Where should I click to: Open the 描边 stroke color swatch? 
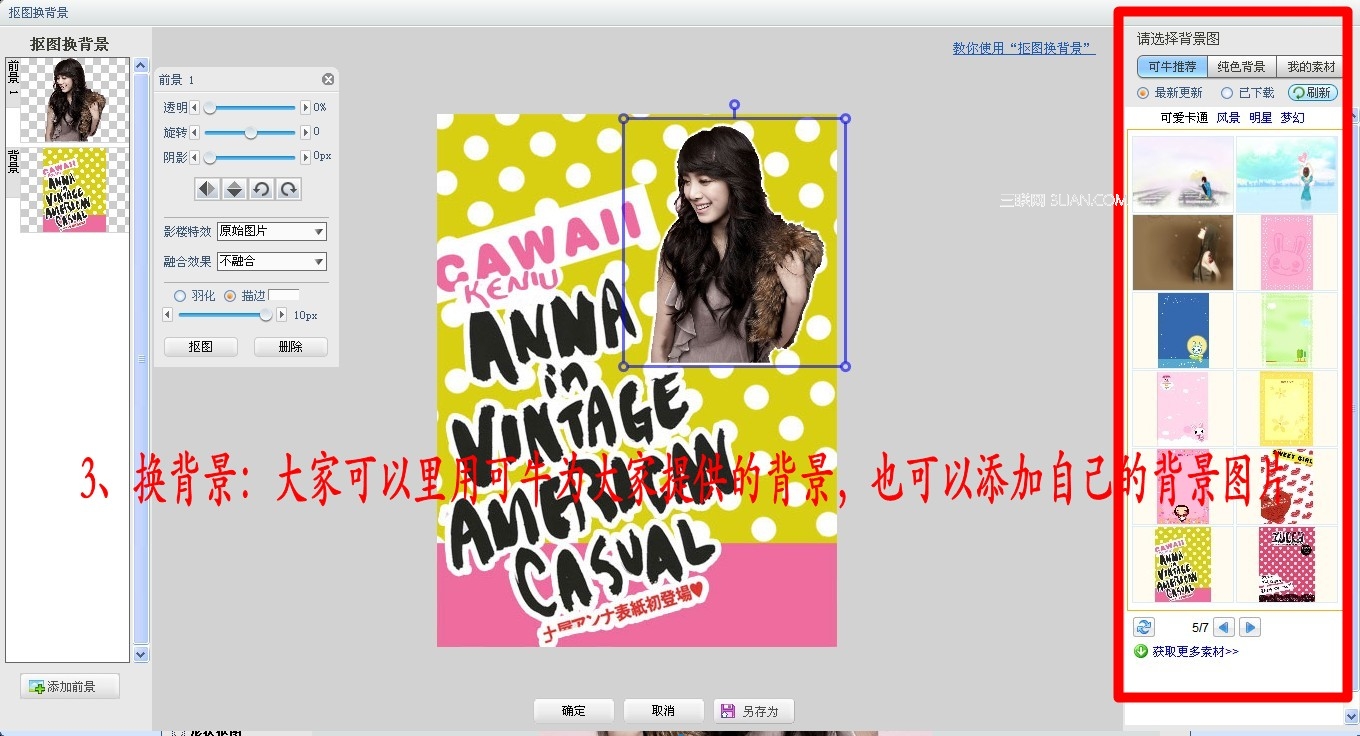tap(284, 296)
